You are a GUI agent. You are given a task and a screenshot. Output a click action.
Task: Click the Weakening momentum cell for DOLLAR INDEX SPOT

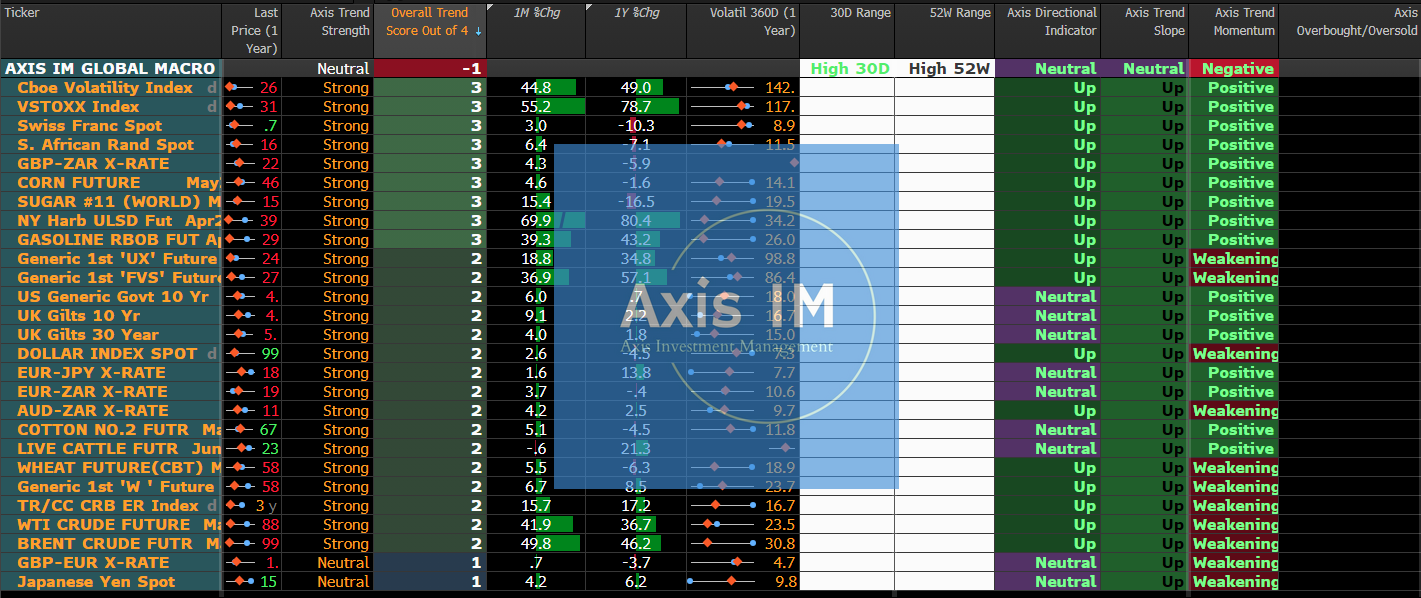tap(1234, 354)
